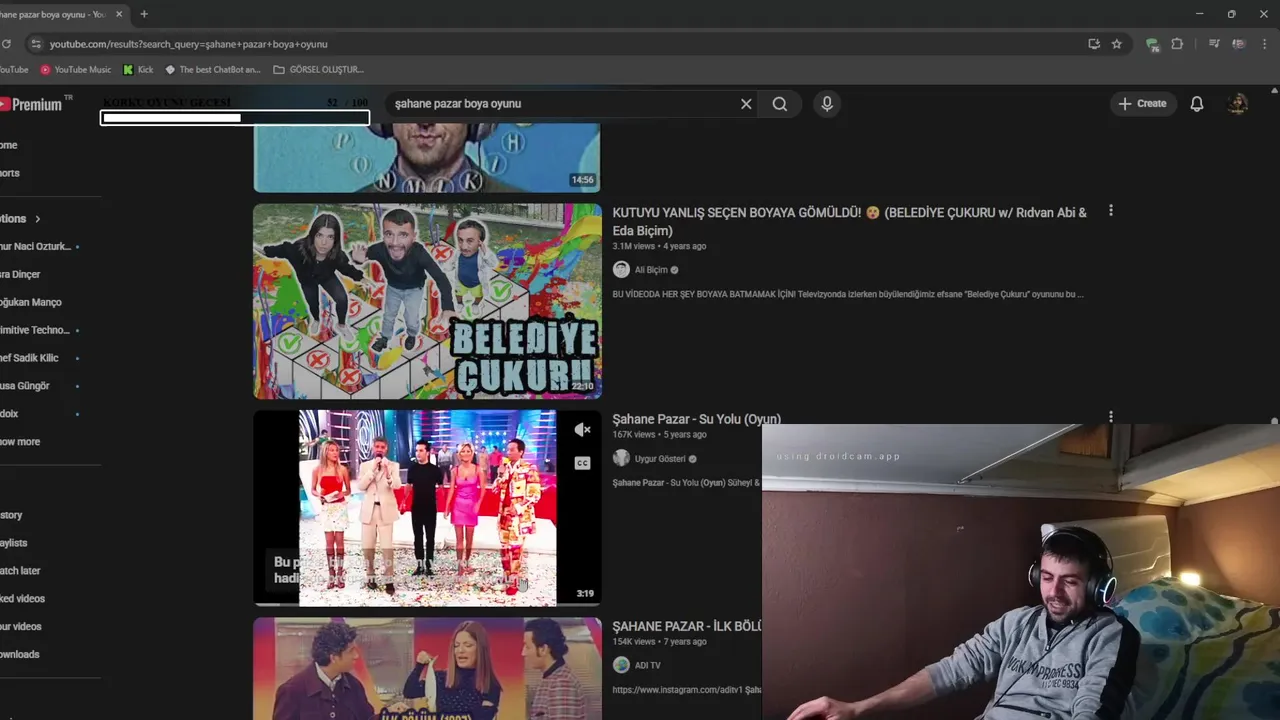Open Your videos in the sidebar
The height and width of the screenshot is (720, 1280).
(x=21, y=627)
